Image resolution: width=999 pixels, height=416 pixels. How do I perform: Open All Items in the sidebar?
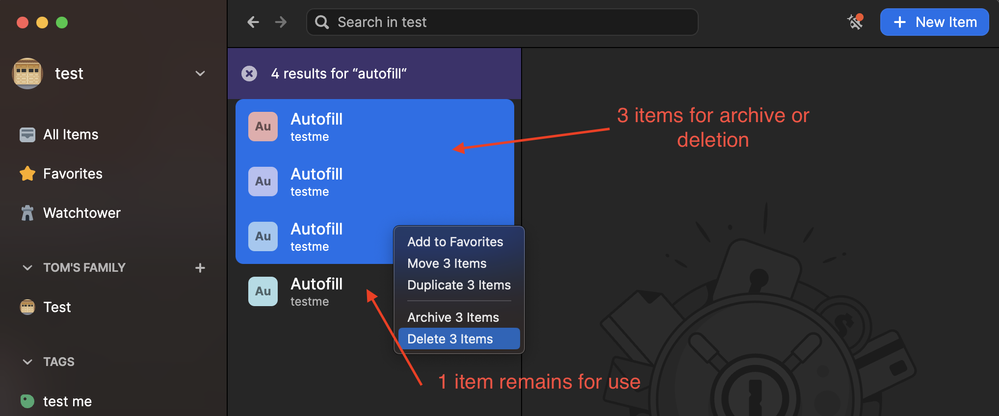pos(70,134)
